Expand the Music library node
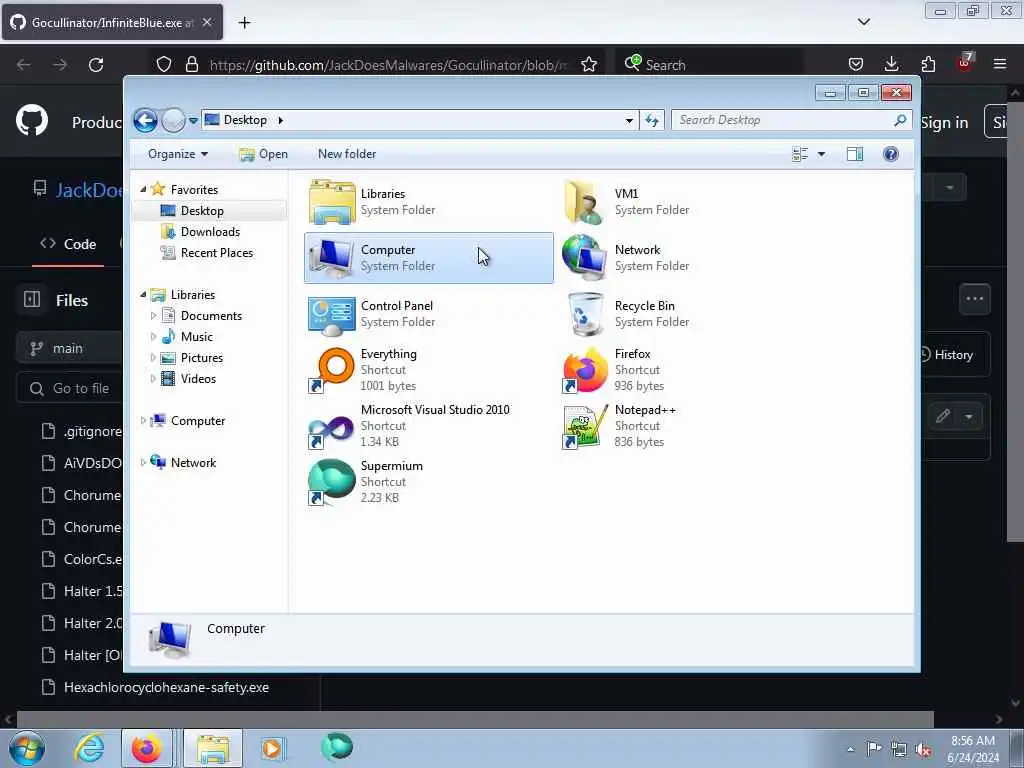The height and width of the screenshot is (768, 1024). pos(153,337)
